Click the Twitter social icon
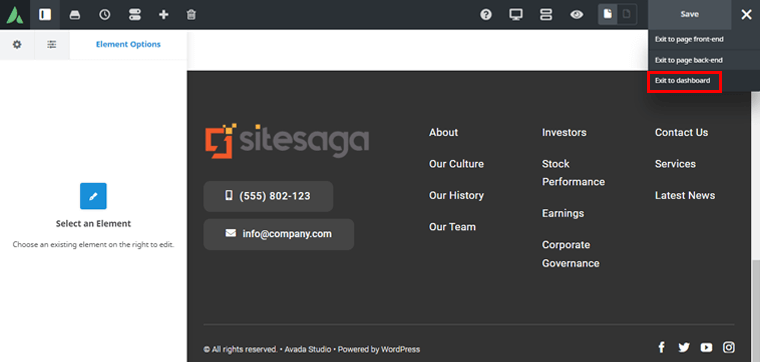 pos(684,347)
